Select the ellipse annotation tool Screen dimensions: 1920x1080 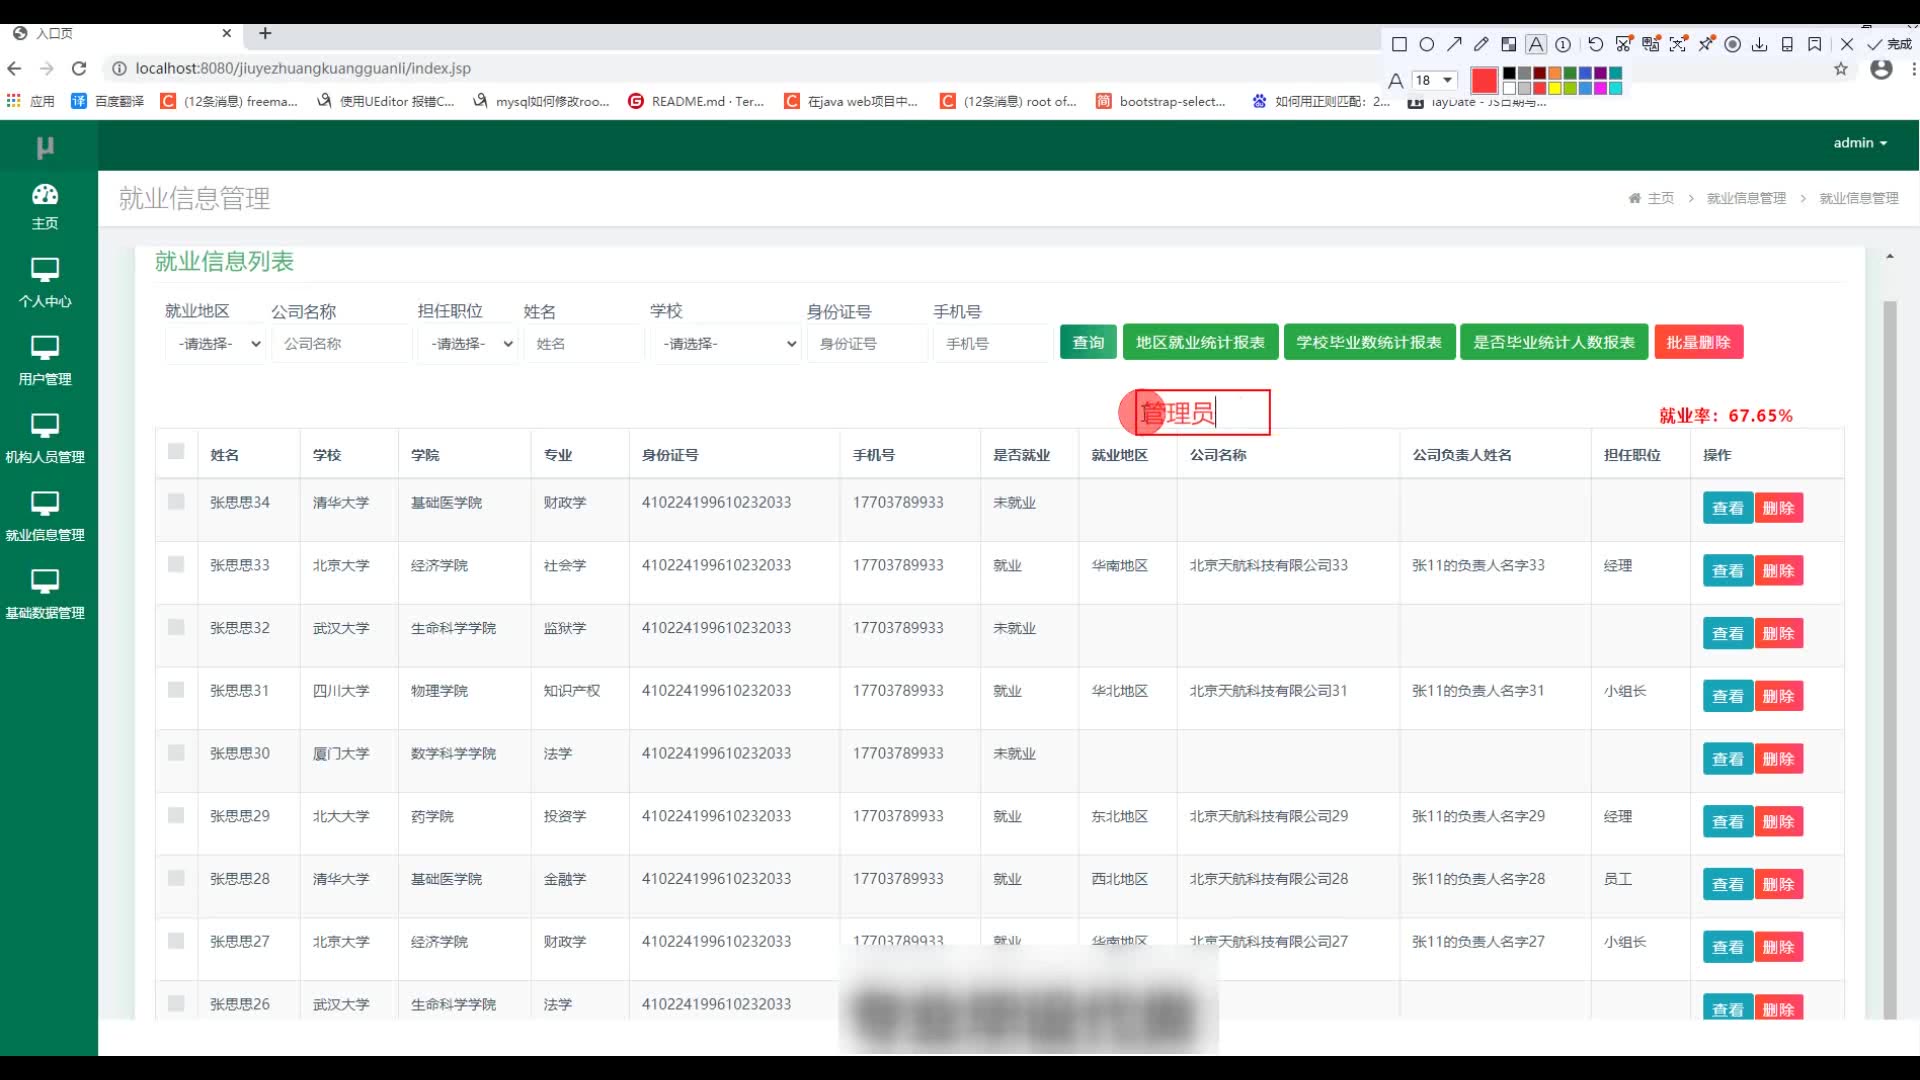(x=1427, y=44)
